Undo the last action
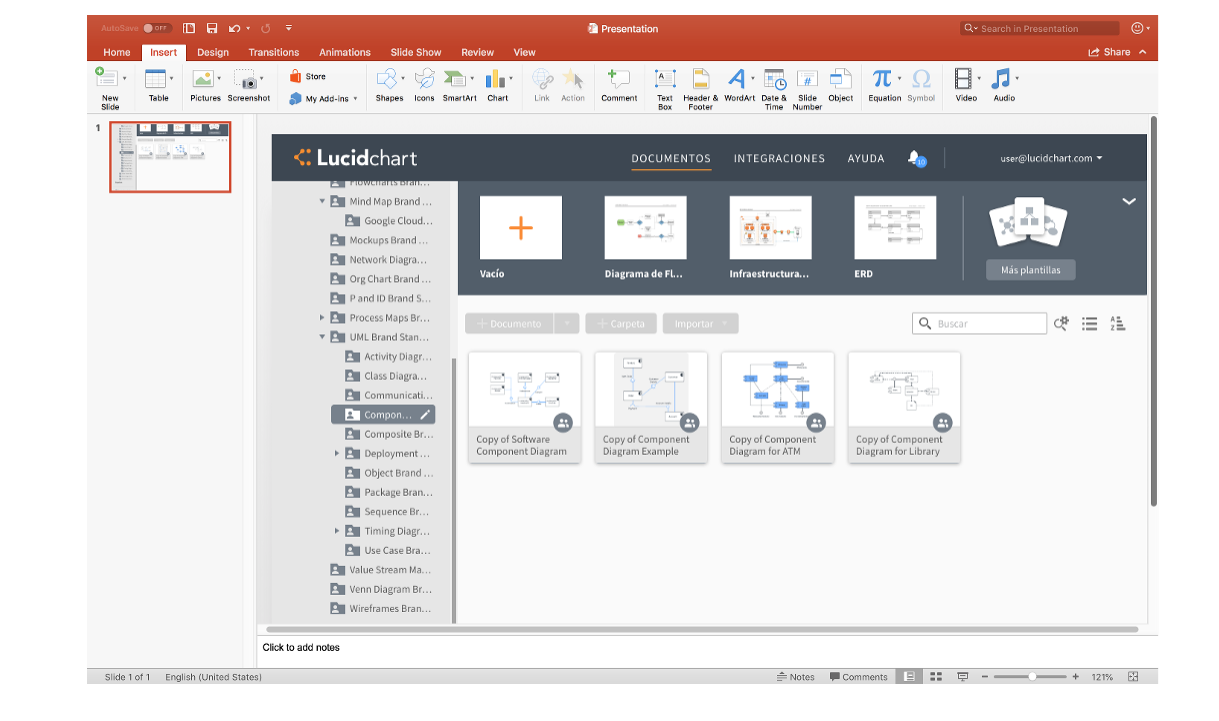Image resolution: width=1219 pixels, height=721 pixels. [x=234, y=28]
